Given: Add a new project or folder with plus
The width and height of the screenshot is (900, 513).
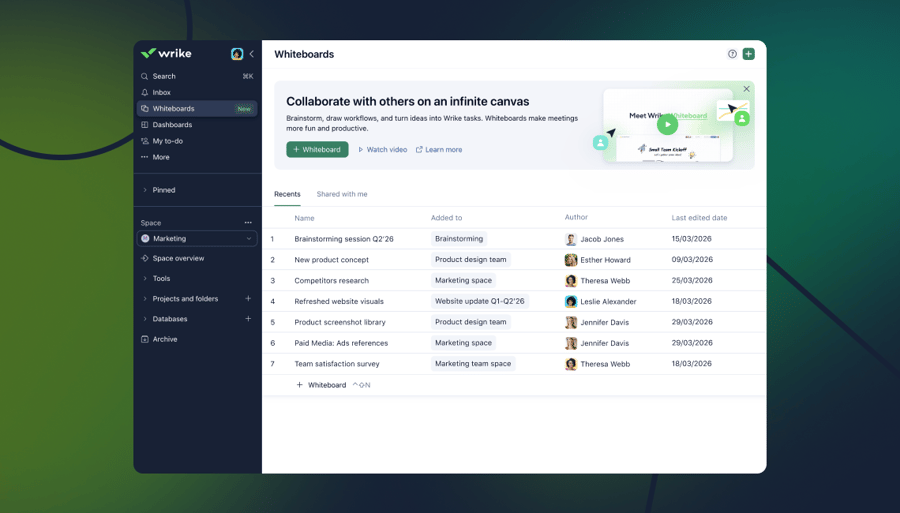Looking at the screenshot, I should pos(248,298).
